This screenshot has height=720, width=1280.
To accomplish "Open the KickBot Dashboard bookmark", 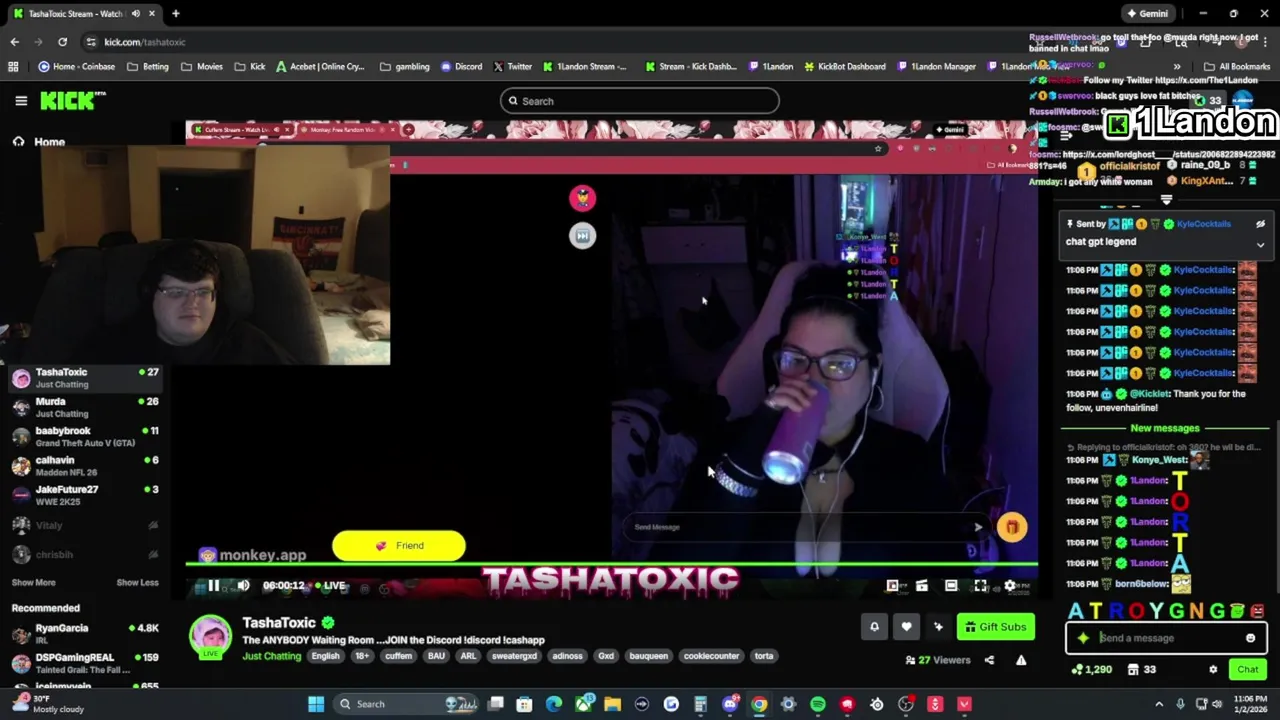I will pyautogui.click(x=844, y=67).
